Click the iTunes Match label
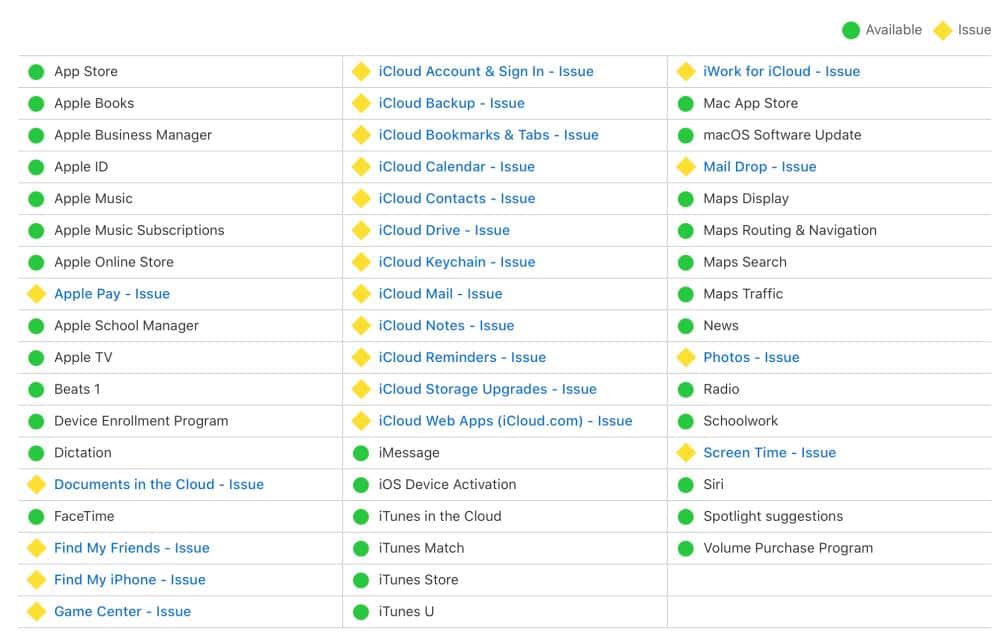1005x639 pixels. pos(421,548)
